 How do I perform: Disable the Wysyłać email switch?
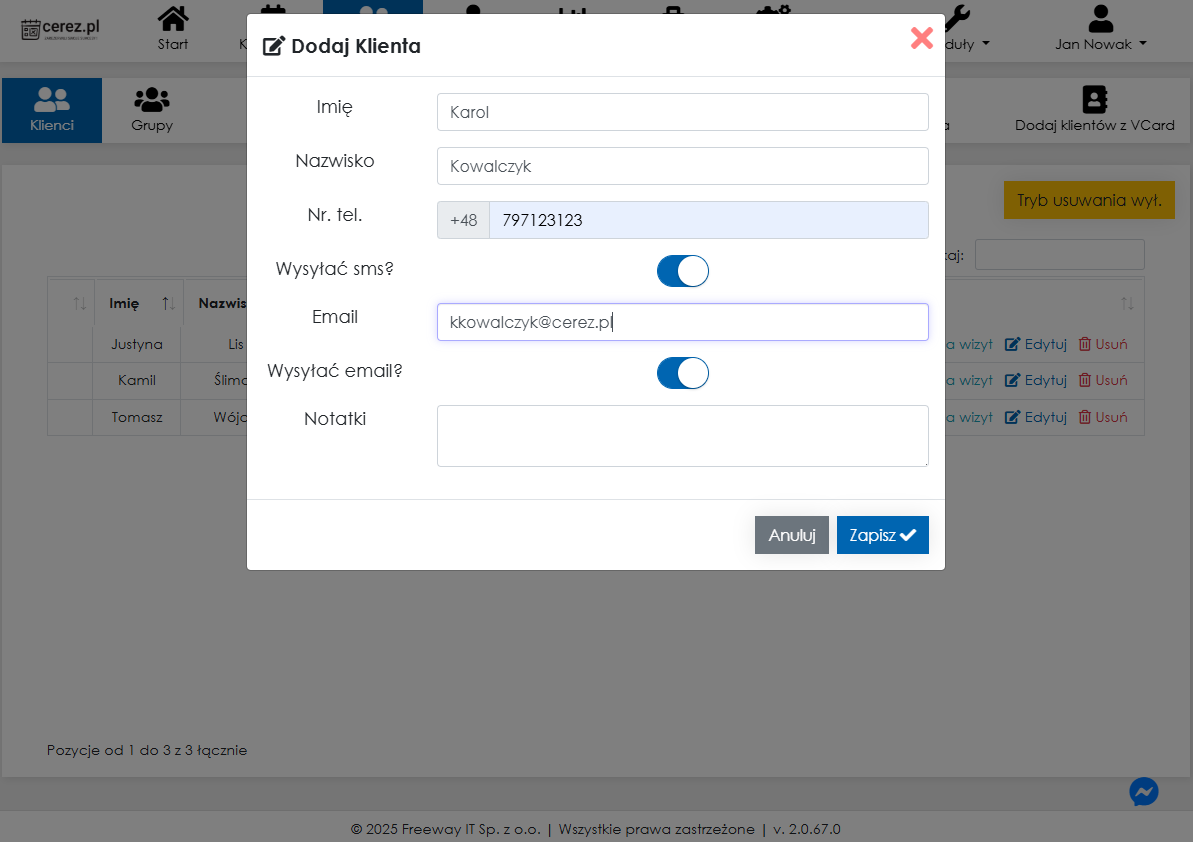(x=683, y=373)
